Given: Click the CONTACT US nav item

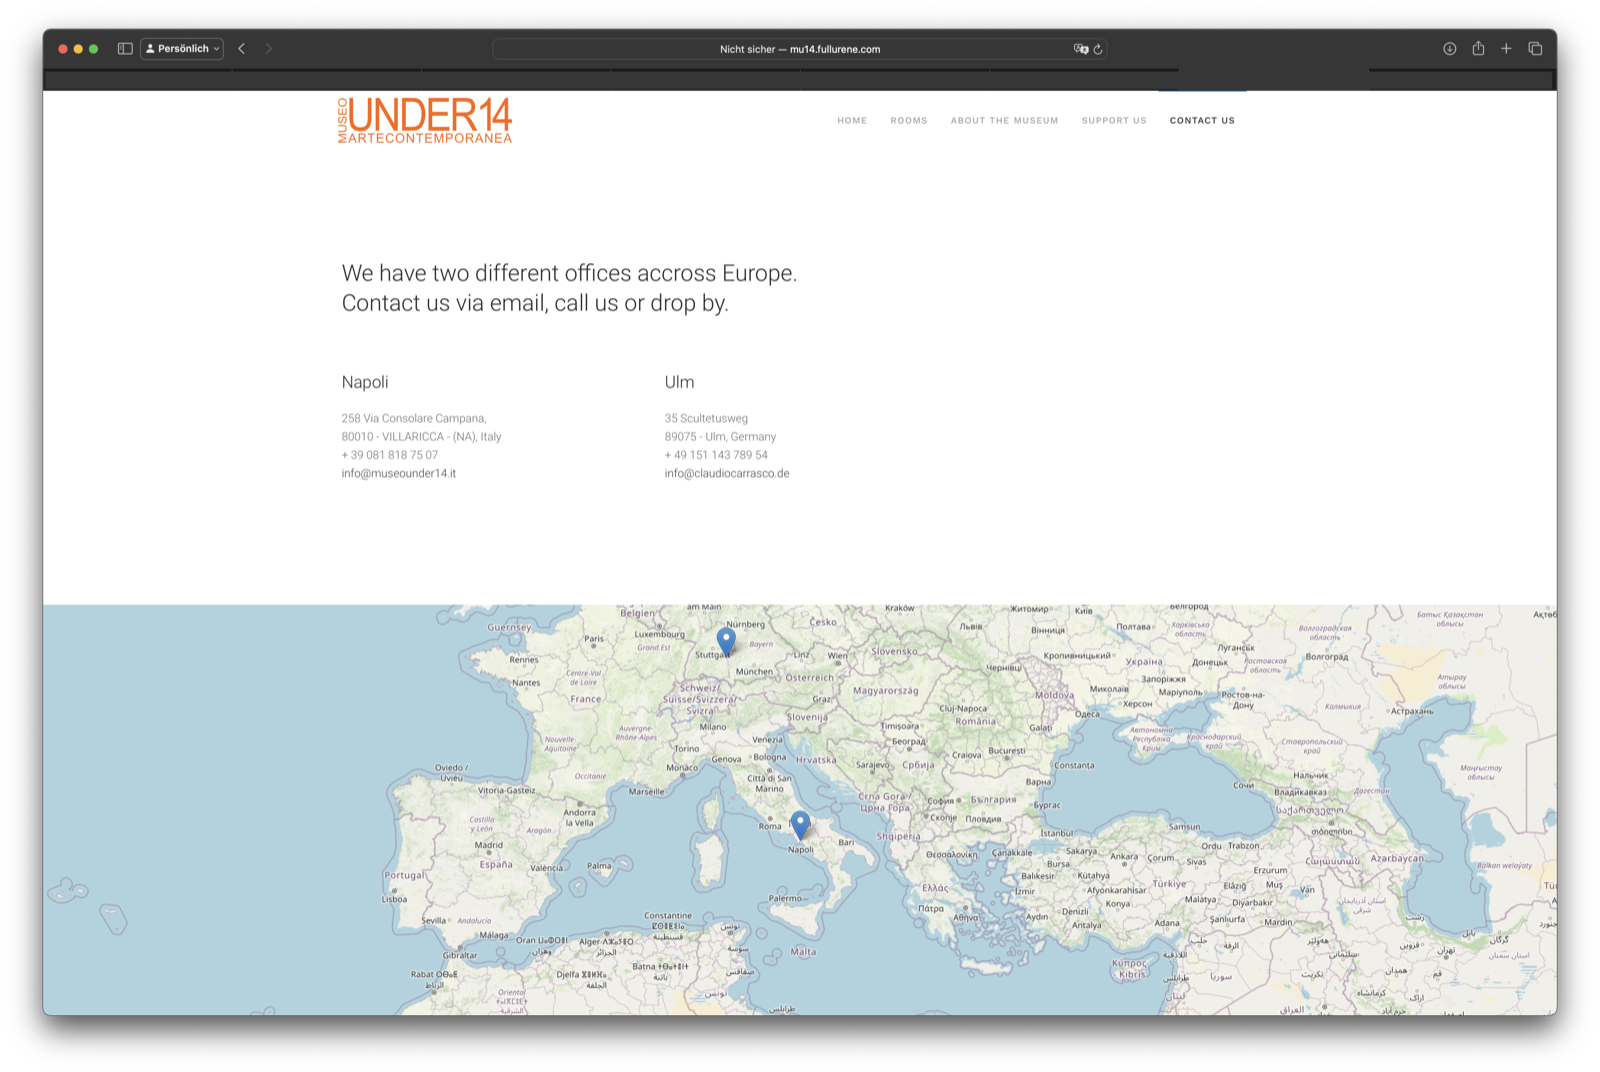Looking at the screenshot, I should point(1202,121).
